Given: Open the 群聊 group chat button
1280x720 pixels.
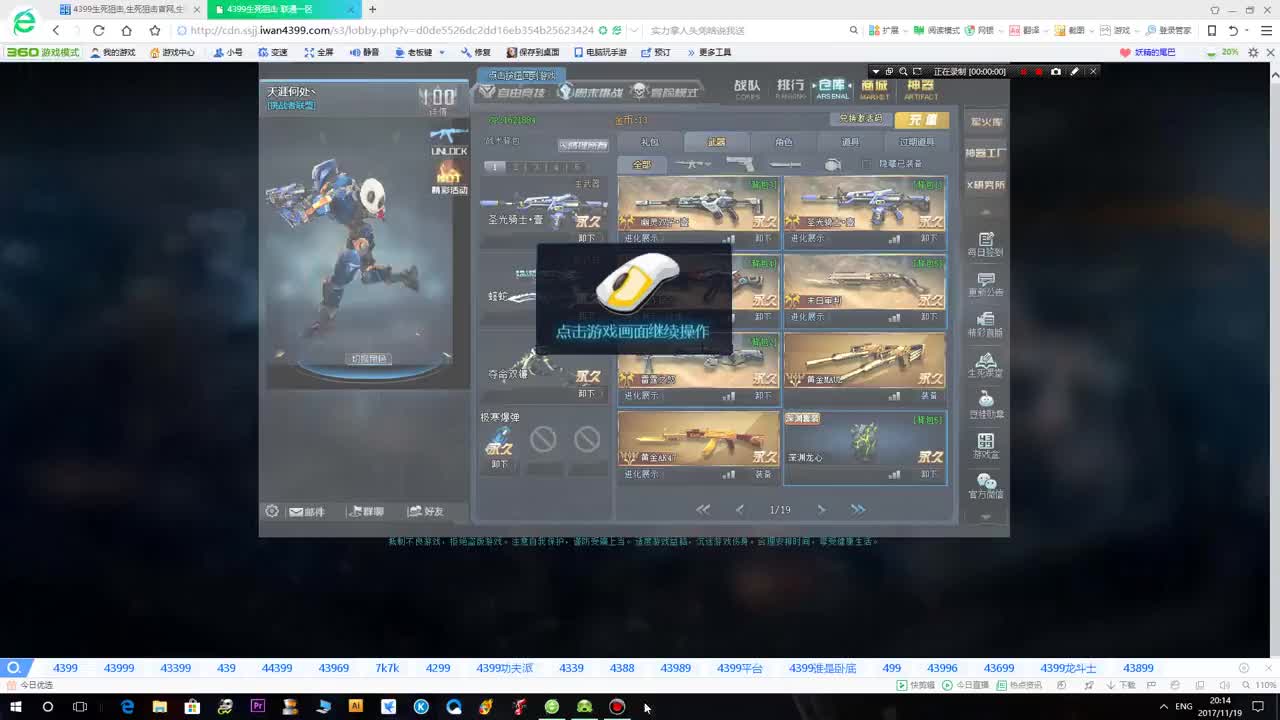Looking at the screenshot, I should [x=366, y=512].
